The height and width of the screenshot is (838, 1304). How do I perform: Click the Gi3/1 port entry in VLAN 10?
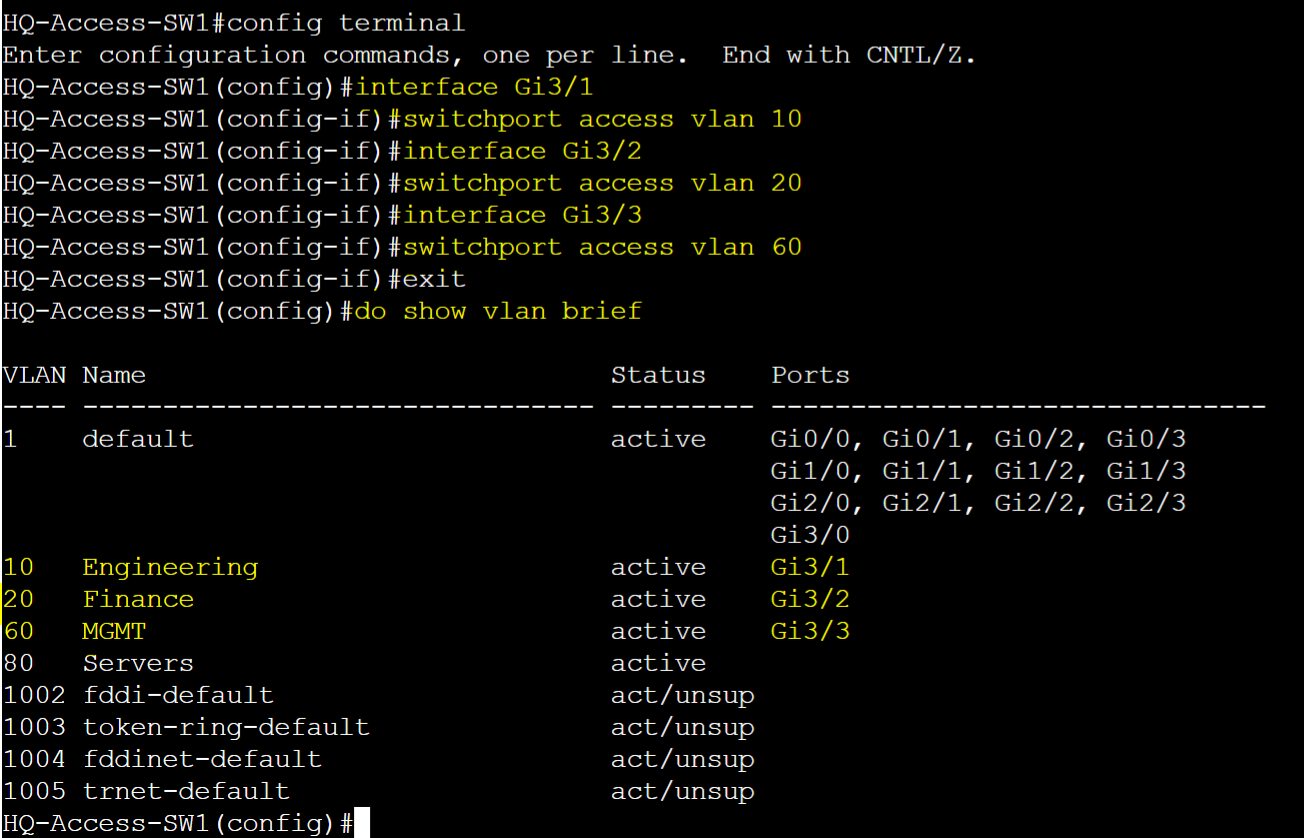[x=810, y=567]
